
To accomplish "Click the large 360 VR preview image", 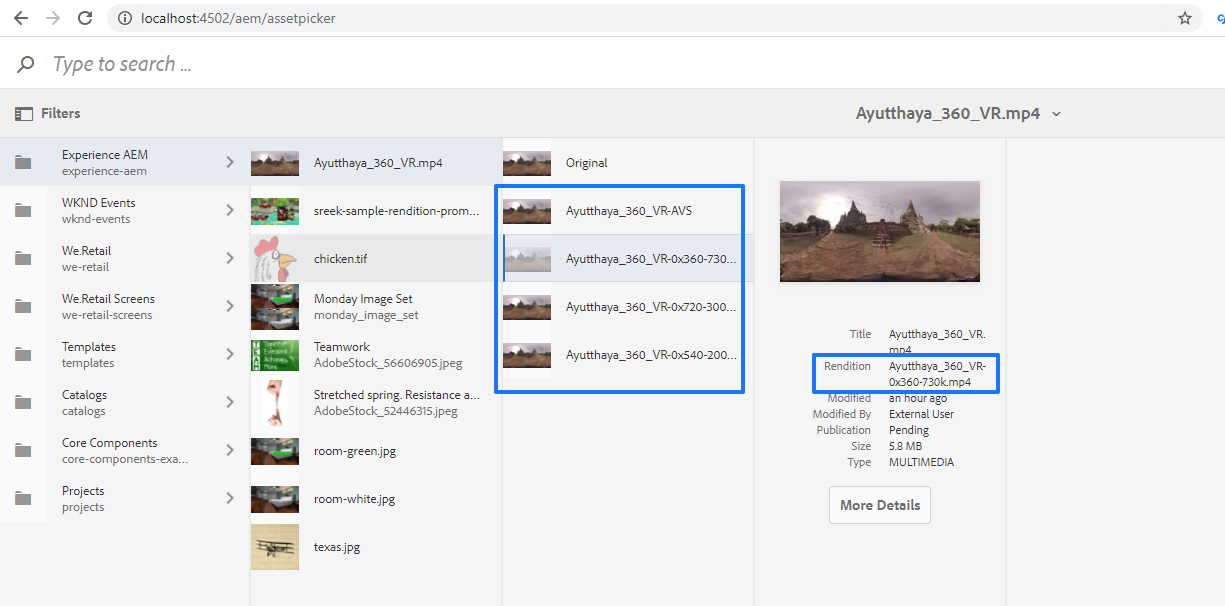I will 880,231.
